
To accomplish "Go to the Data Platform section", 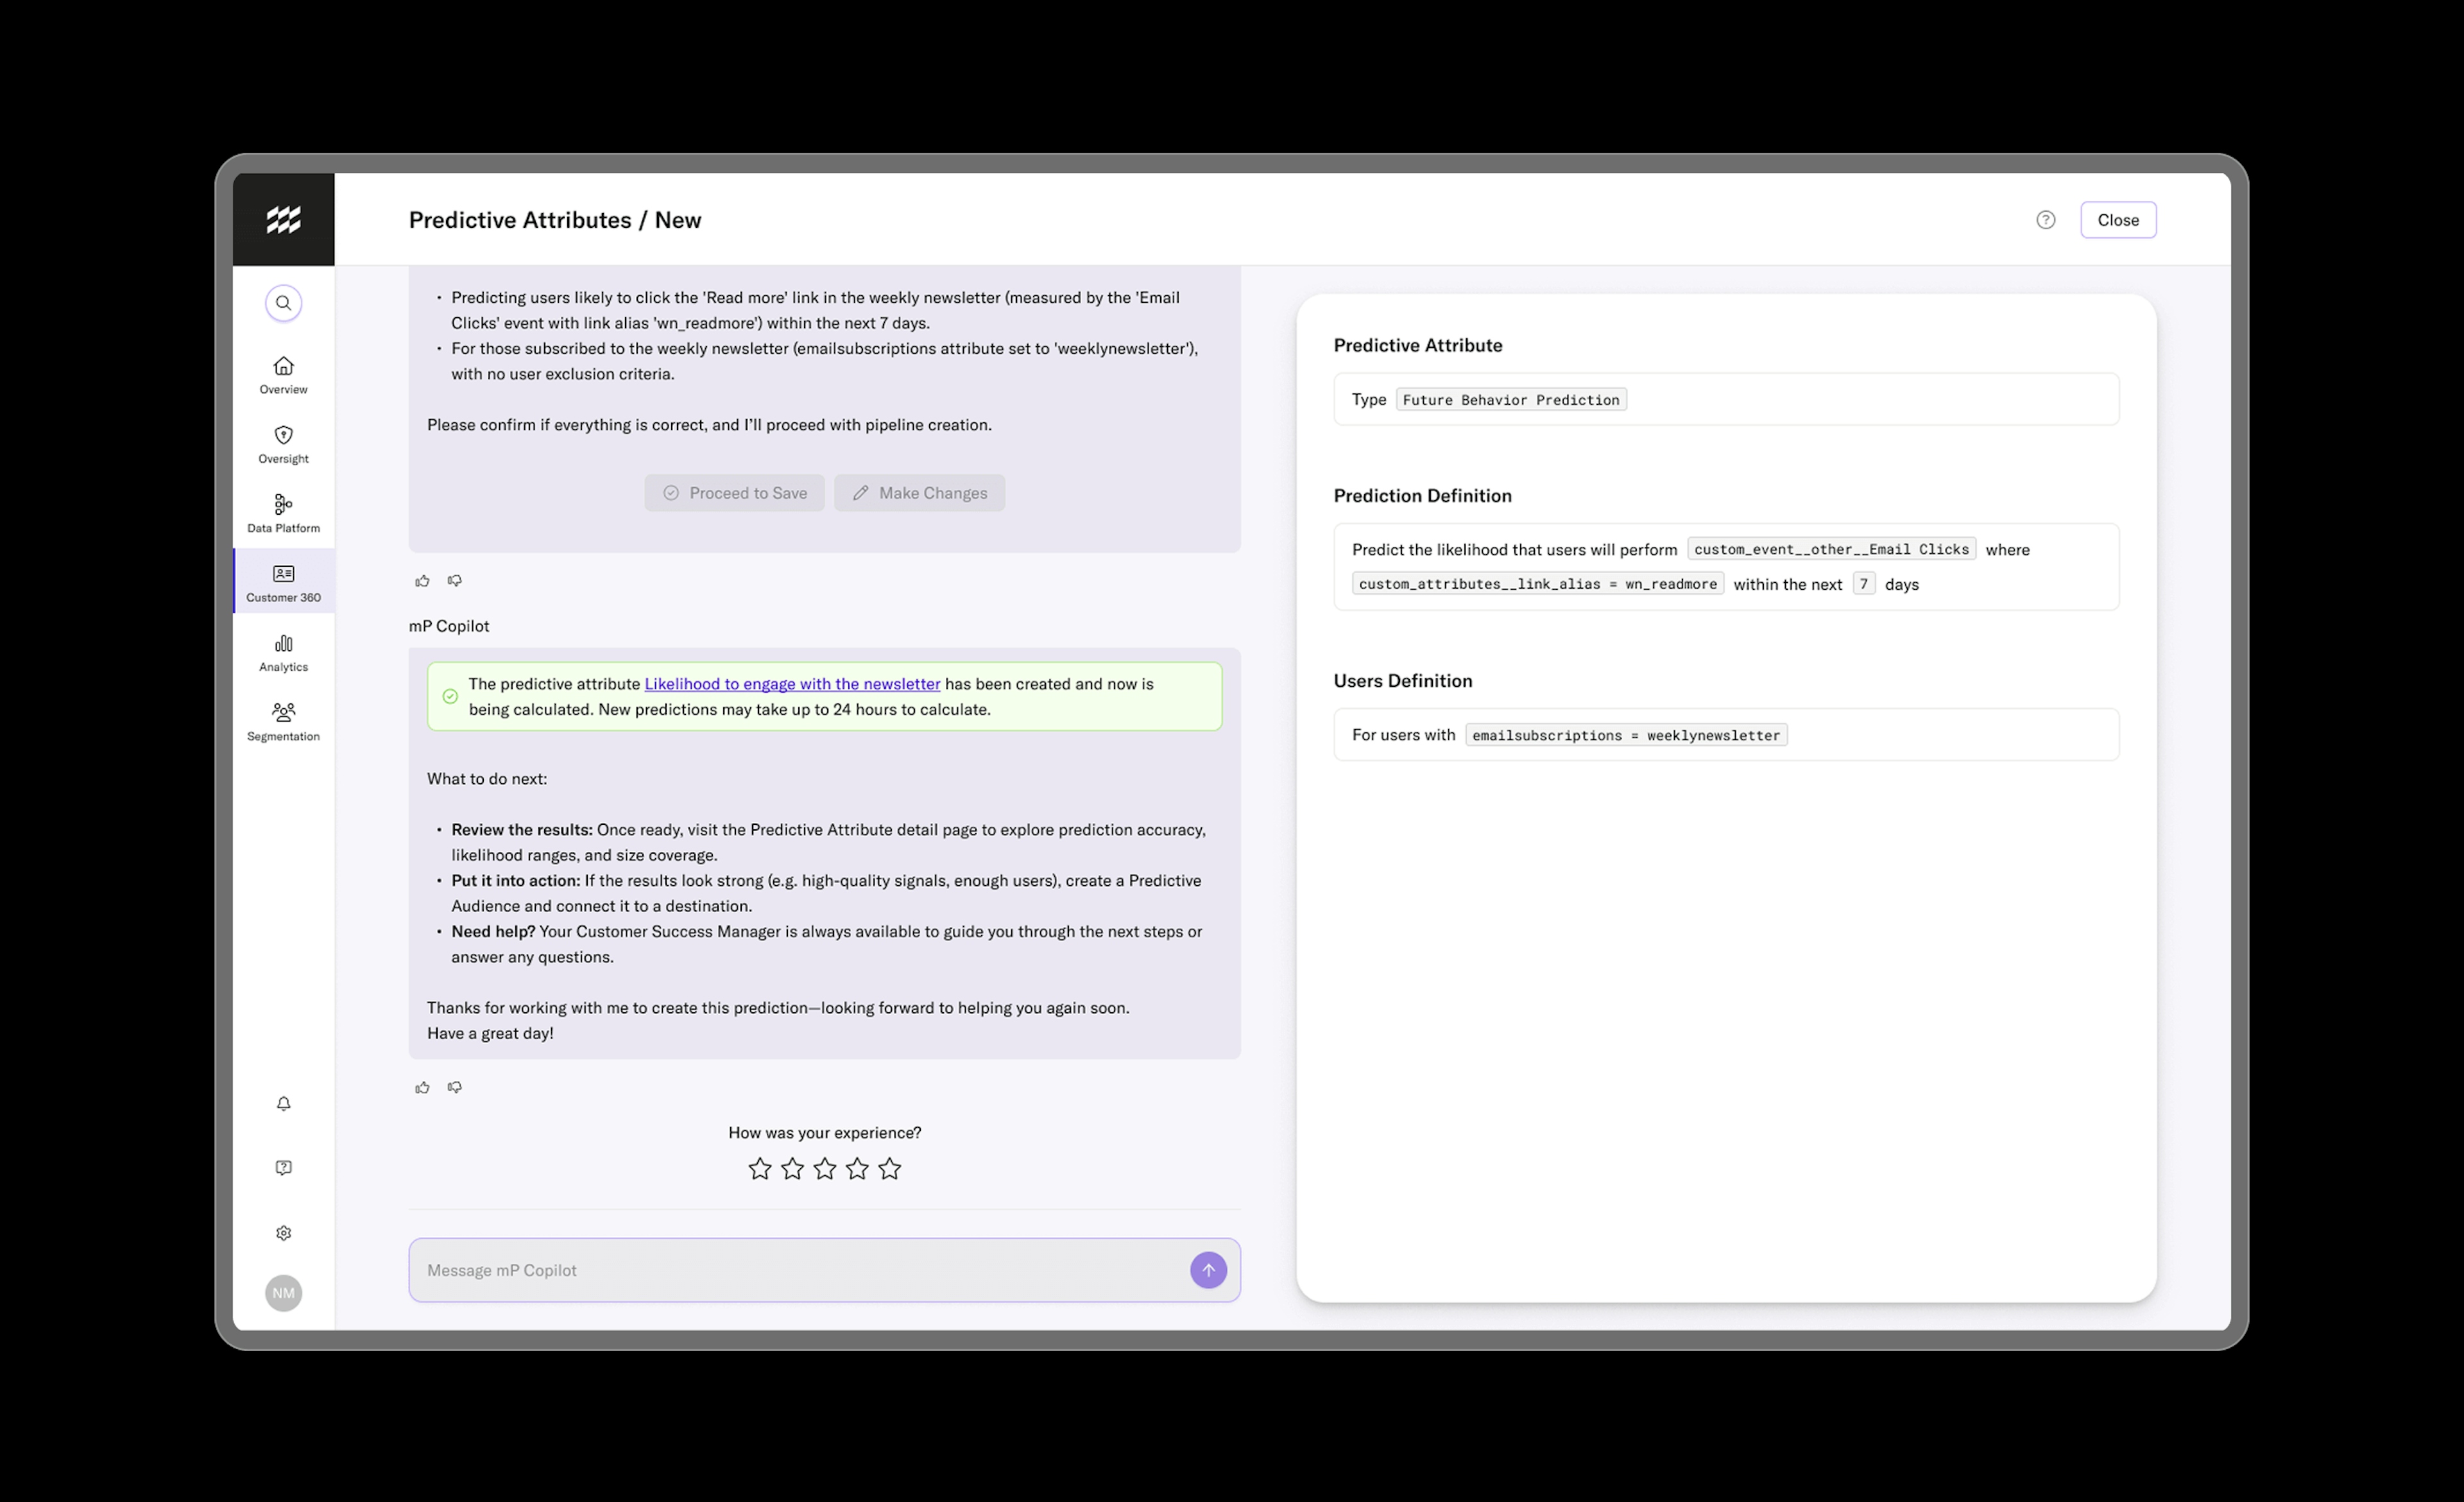I will pos(283,513).
